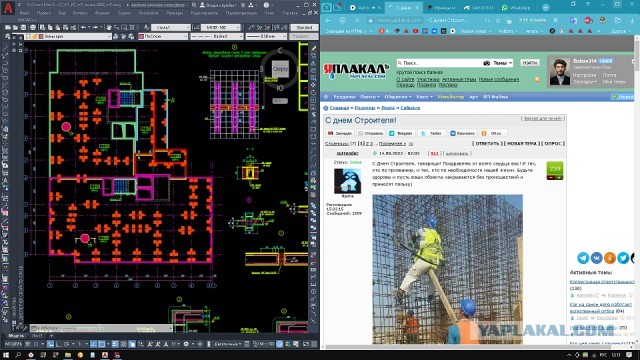Open Windows Start menu
The image size is (640, 360).
point(6,355)
